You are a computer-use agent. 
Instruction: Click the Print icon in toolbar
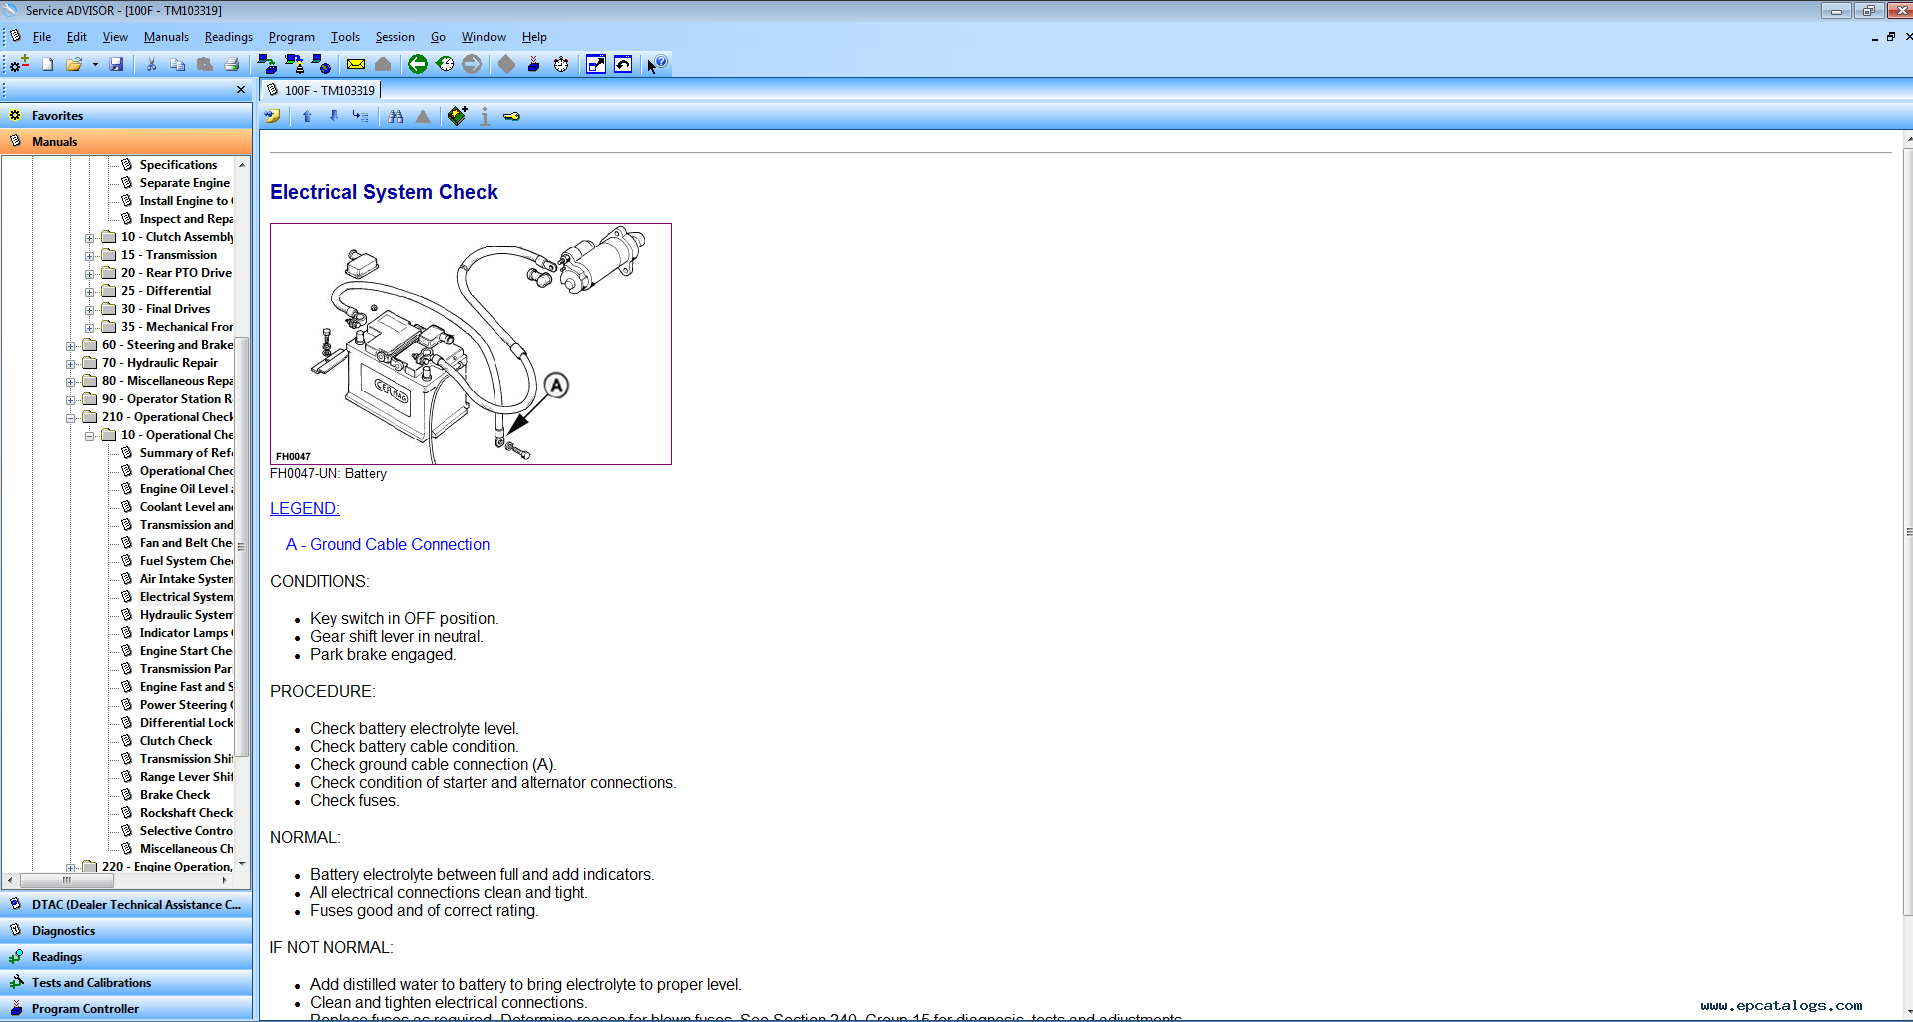tap(232, 64)
